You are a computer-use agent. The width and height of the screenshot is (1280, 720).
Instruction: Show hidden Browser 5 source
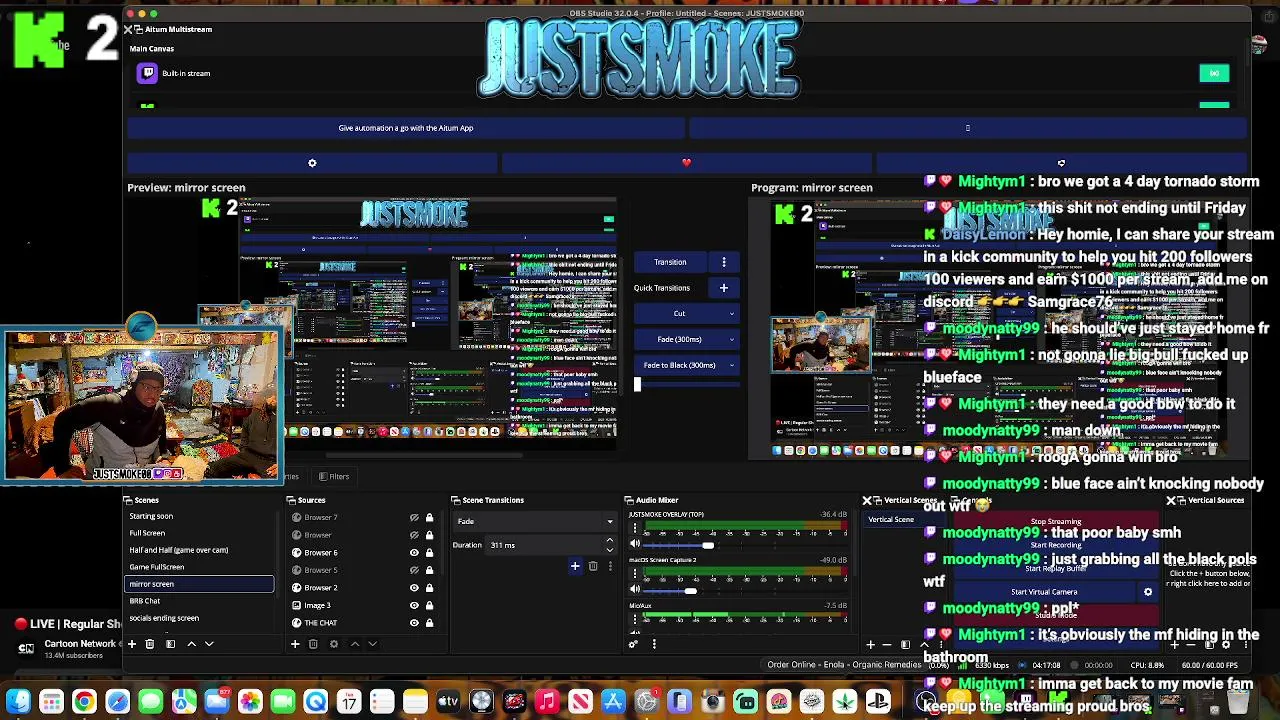coord(414,570)
